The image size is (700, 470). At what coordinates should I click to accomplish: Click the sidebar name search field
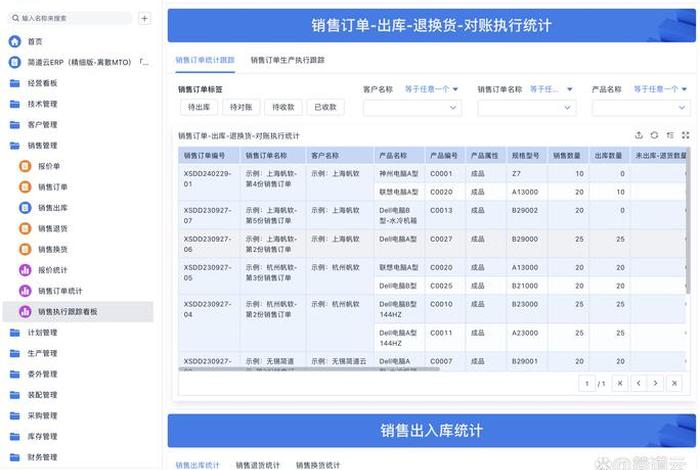71,18
